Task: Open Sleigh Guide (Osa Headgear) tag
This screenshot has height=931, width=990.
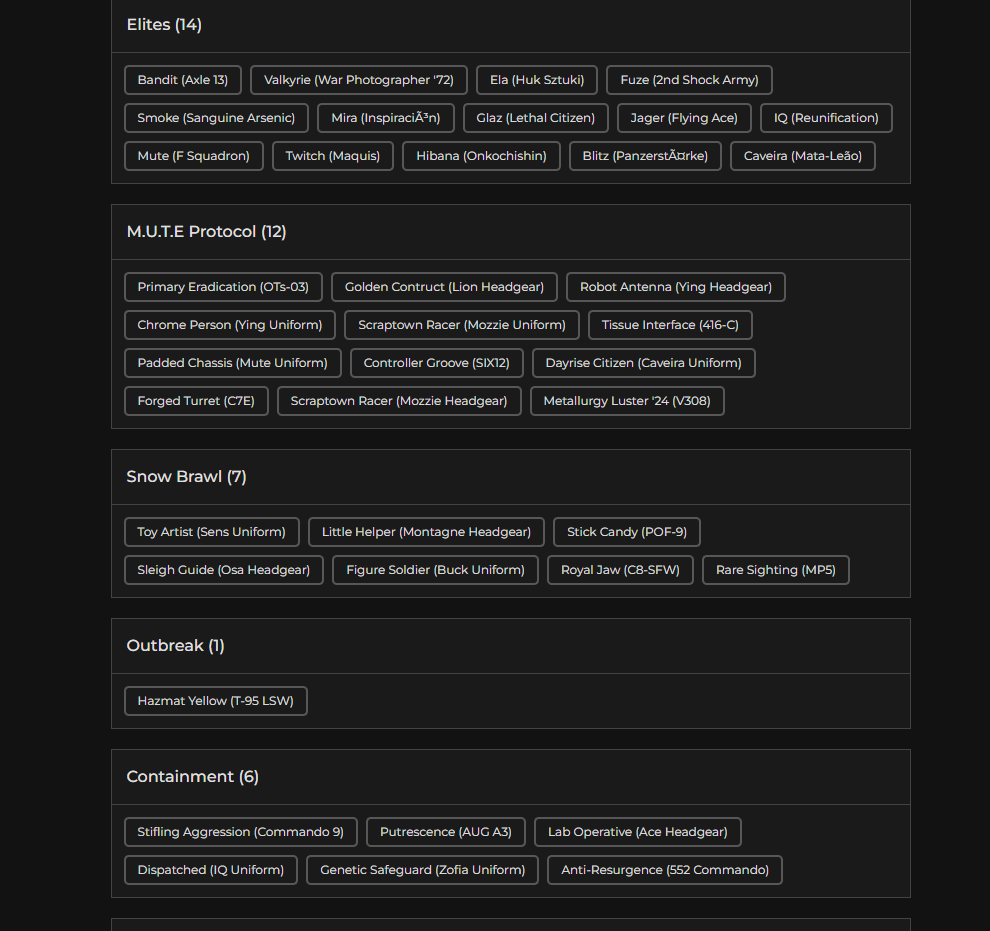Action: pos(224,570)
